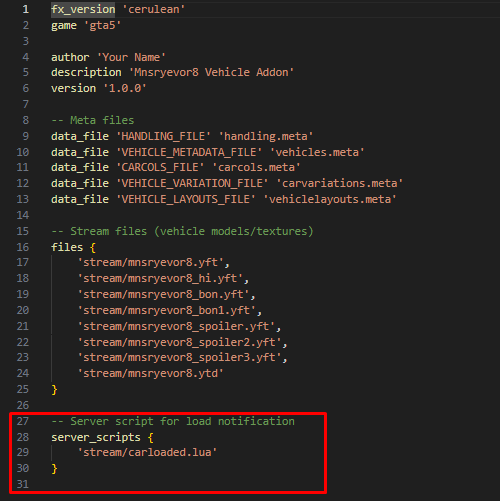Click the 'stream/mnsryevor8_spoiler2.yft' entry
This screenshot has width=500, height=501.
coord(179,342)
